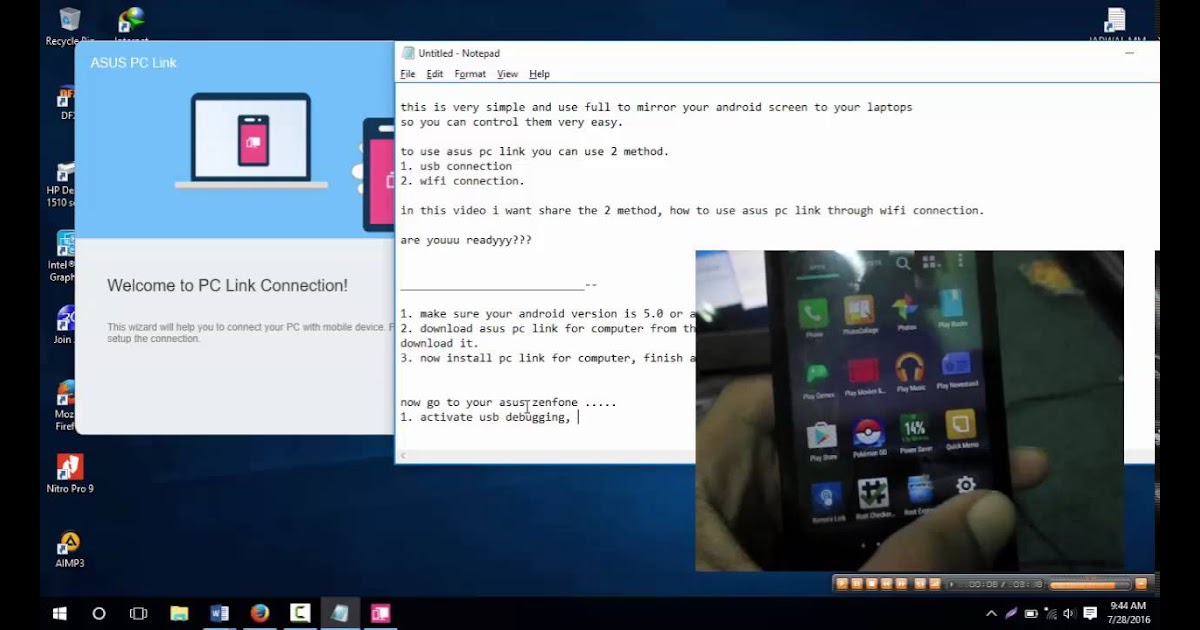Click Previous track in the media player
This screenshot has height=630, width=1200.
click(887, 583)
